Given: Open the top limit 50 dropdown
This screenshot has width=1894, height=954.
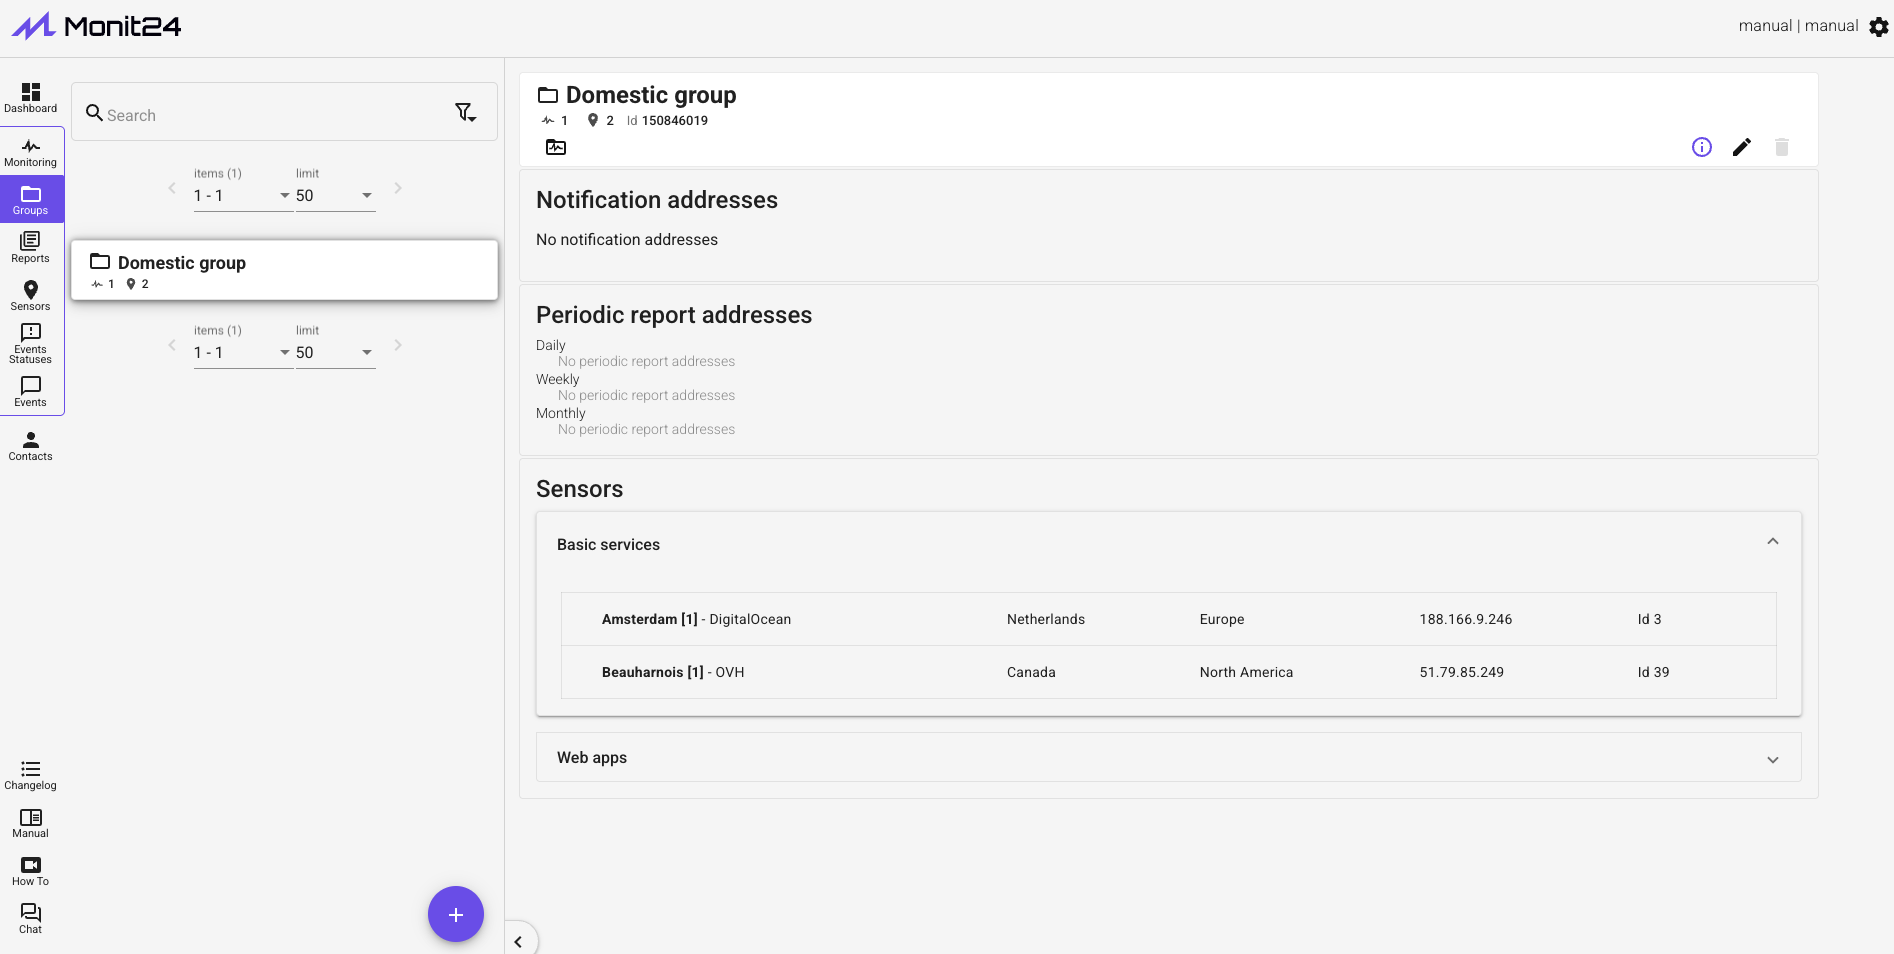Looking at the screenshot, I should [335, 196].
